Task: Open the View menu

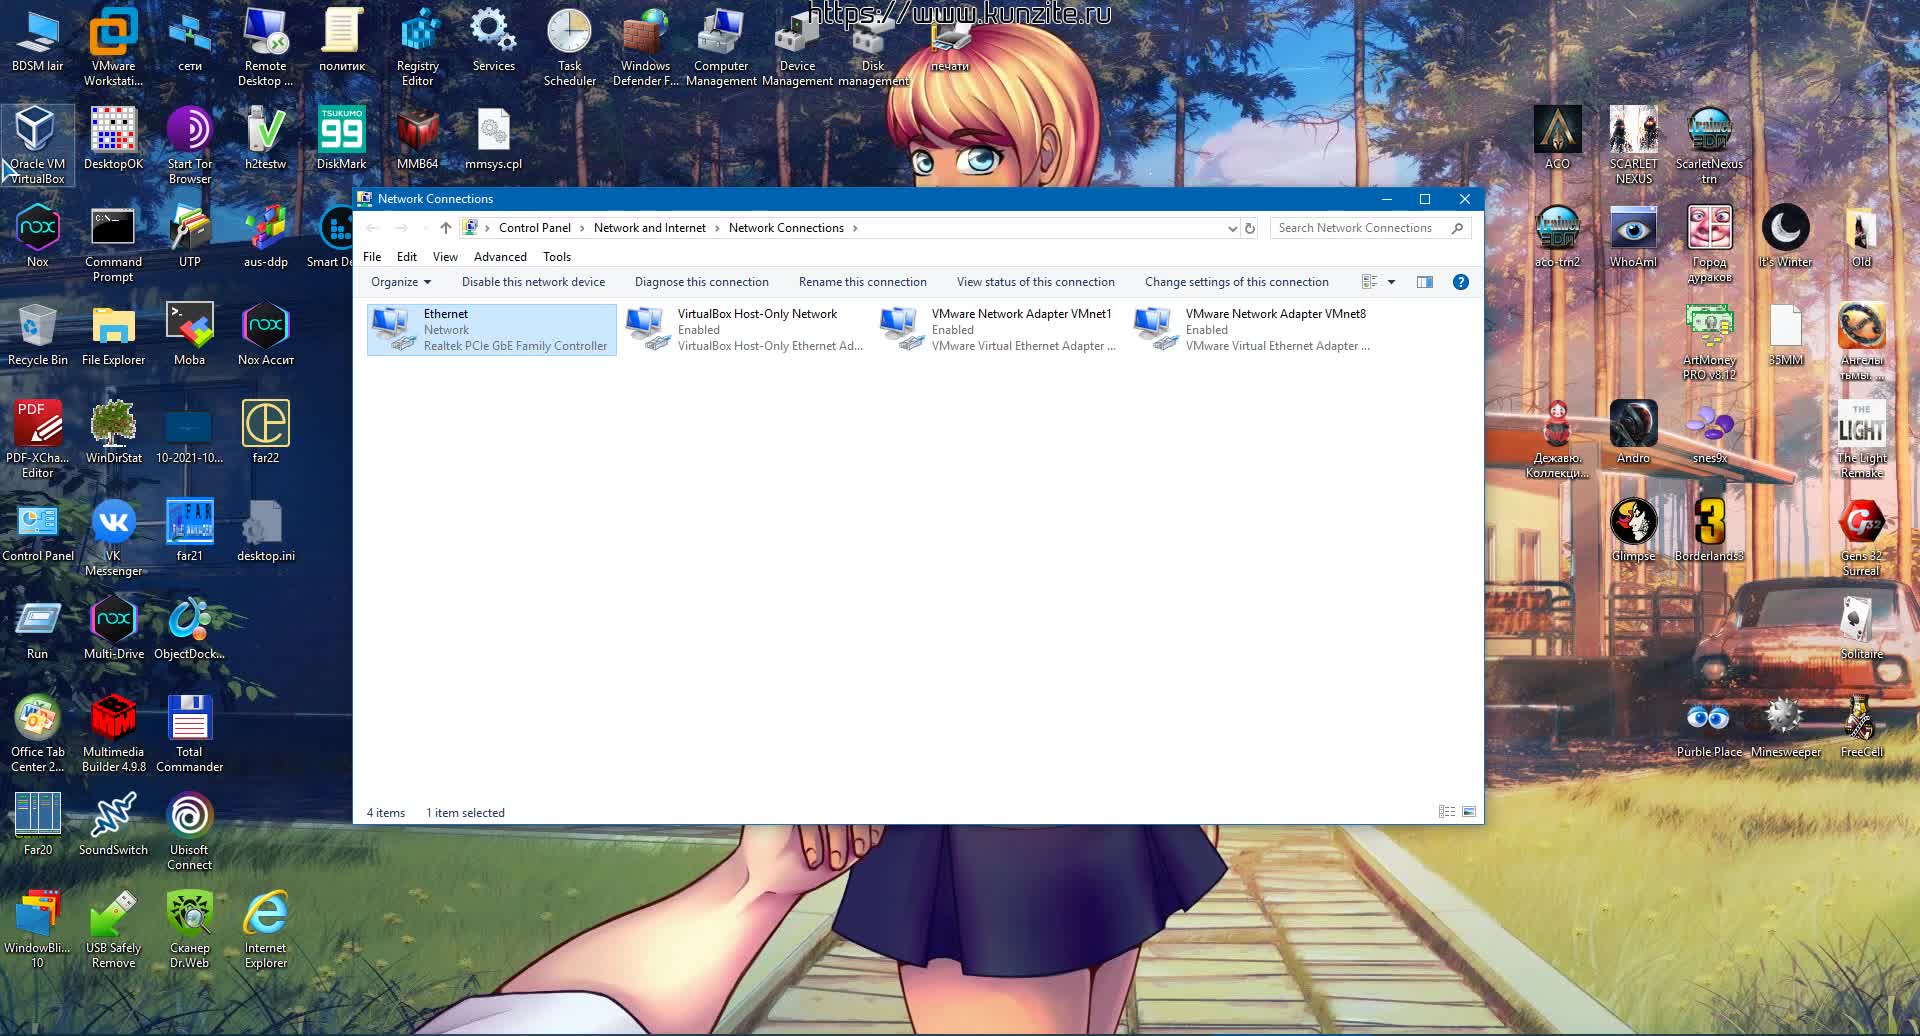Action: tap(445, 257)
